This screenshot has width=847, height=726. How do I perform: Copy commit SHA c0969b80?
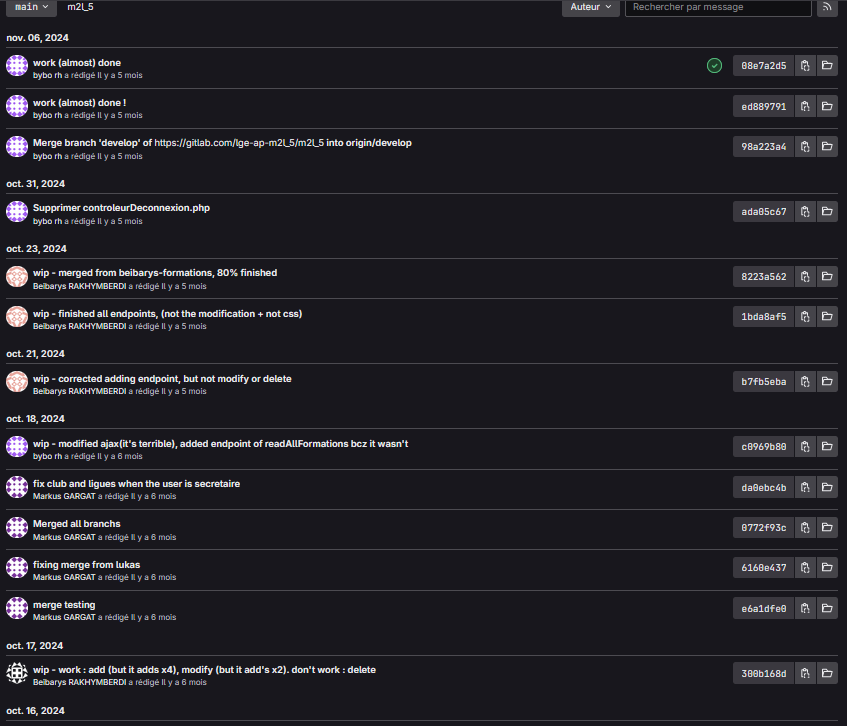pyautogui.click(x=805, y=446)
